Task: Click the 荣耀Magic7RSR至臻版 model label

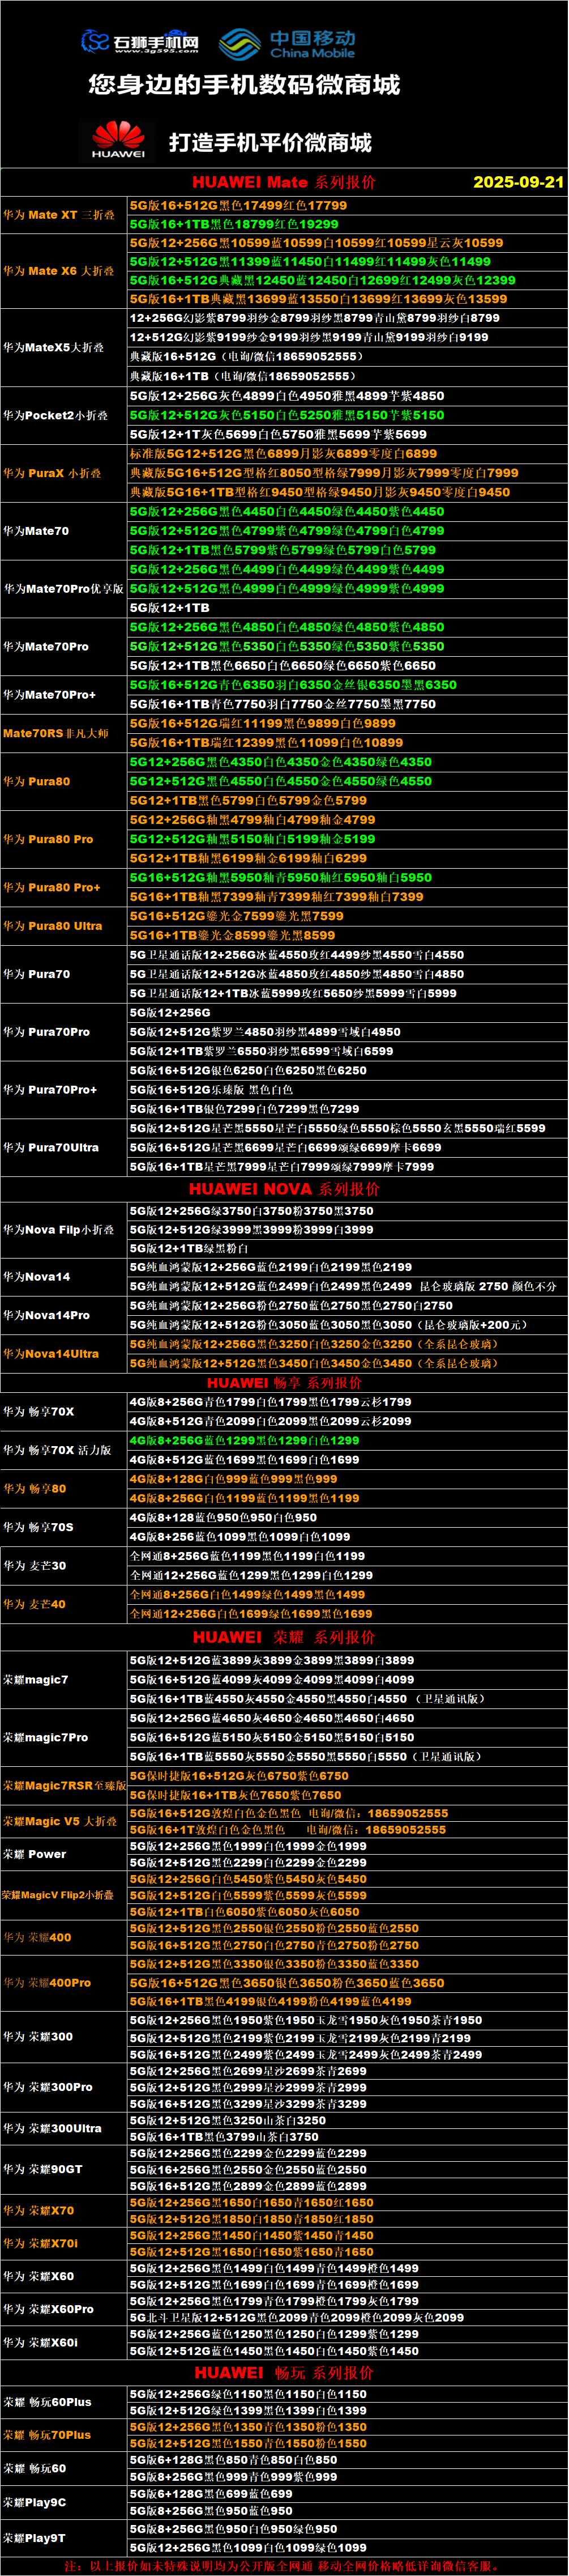Action: [x=64, y=1785]
